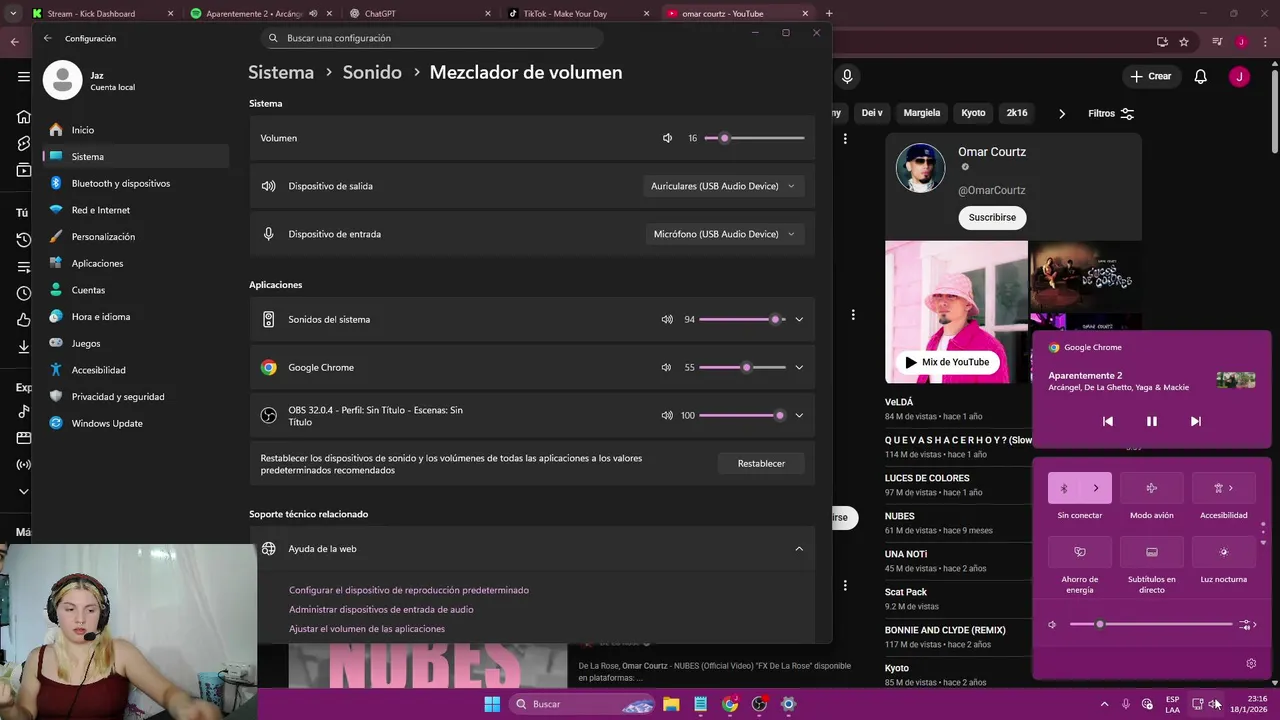1280x720 pixels.
Task: Select the Kyoto filter chip
Action: pos(973,113)
